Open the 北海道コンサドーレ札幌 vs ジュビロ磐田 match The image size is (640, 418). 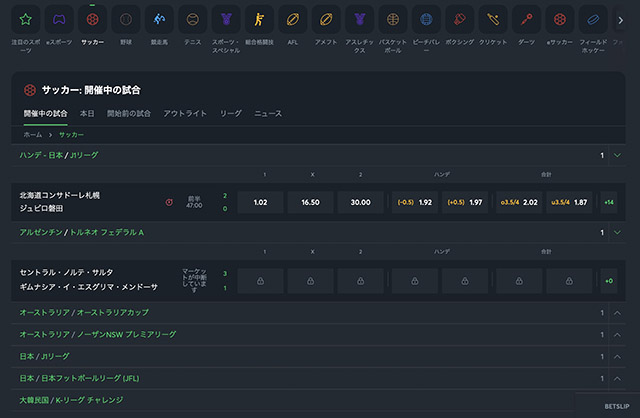(x=60, y=202)
